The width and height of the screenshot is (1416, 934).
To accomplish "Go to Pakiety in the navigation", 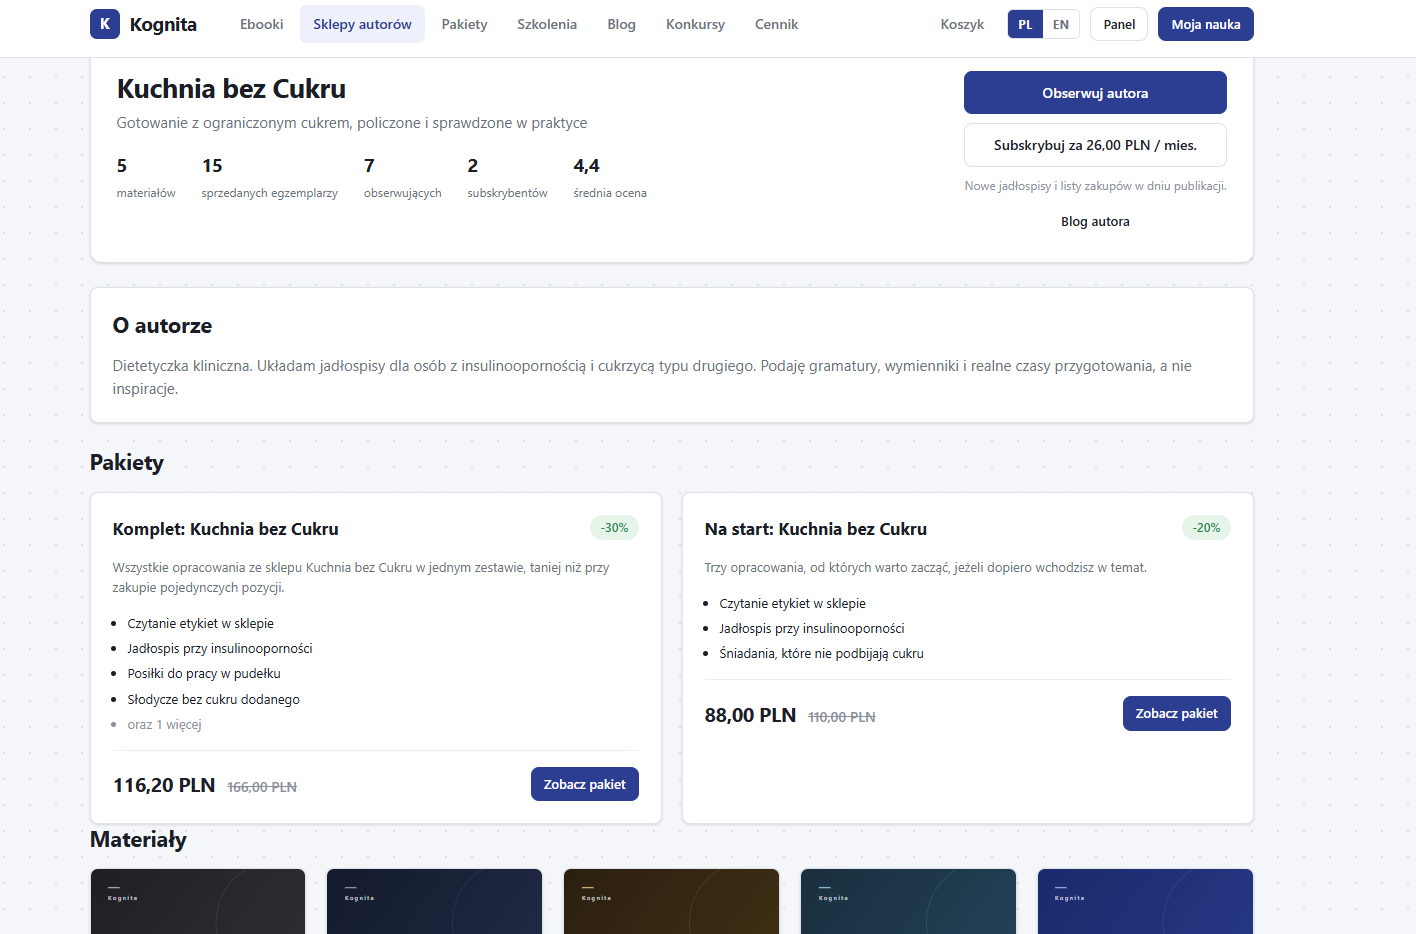I will [465, 24].
